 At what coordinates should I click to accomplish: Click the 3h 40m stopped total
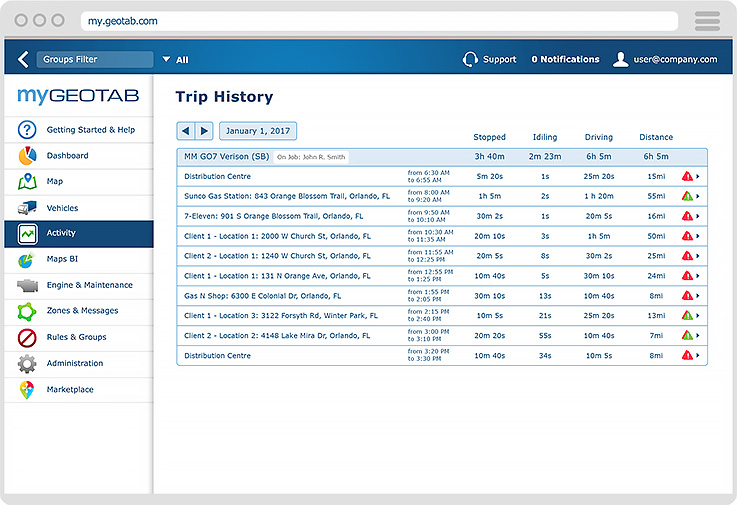click(489, 157)
